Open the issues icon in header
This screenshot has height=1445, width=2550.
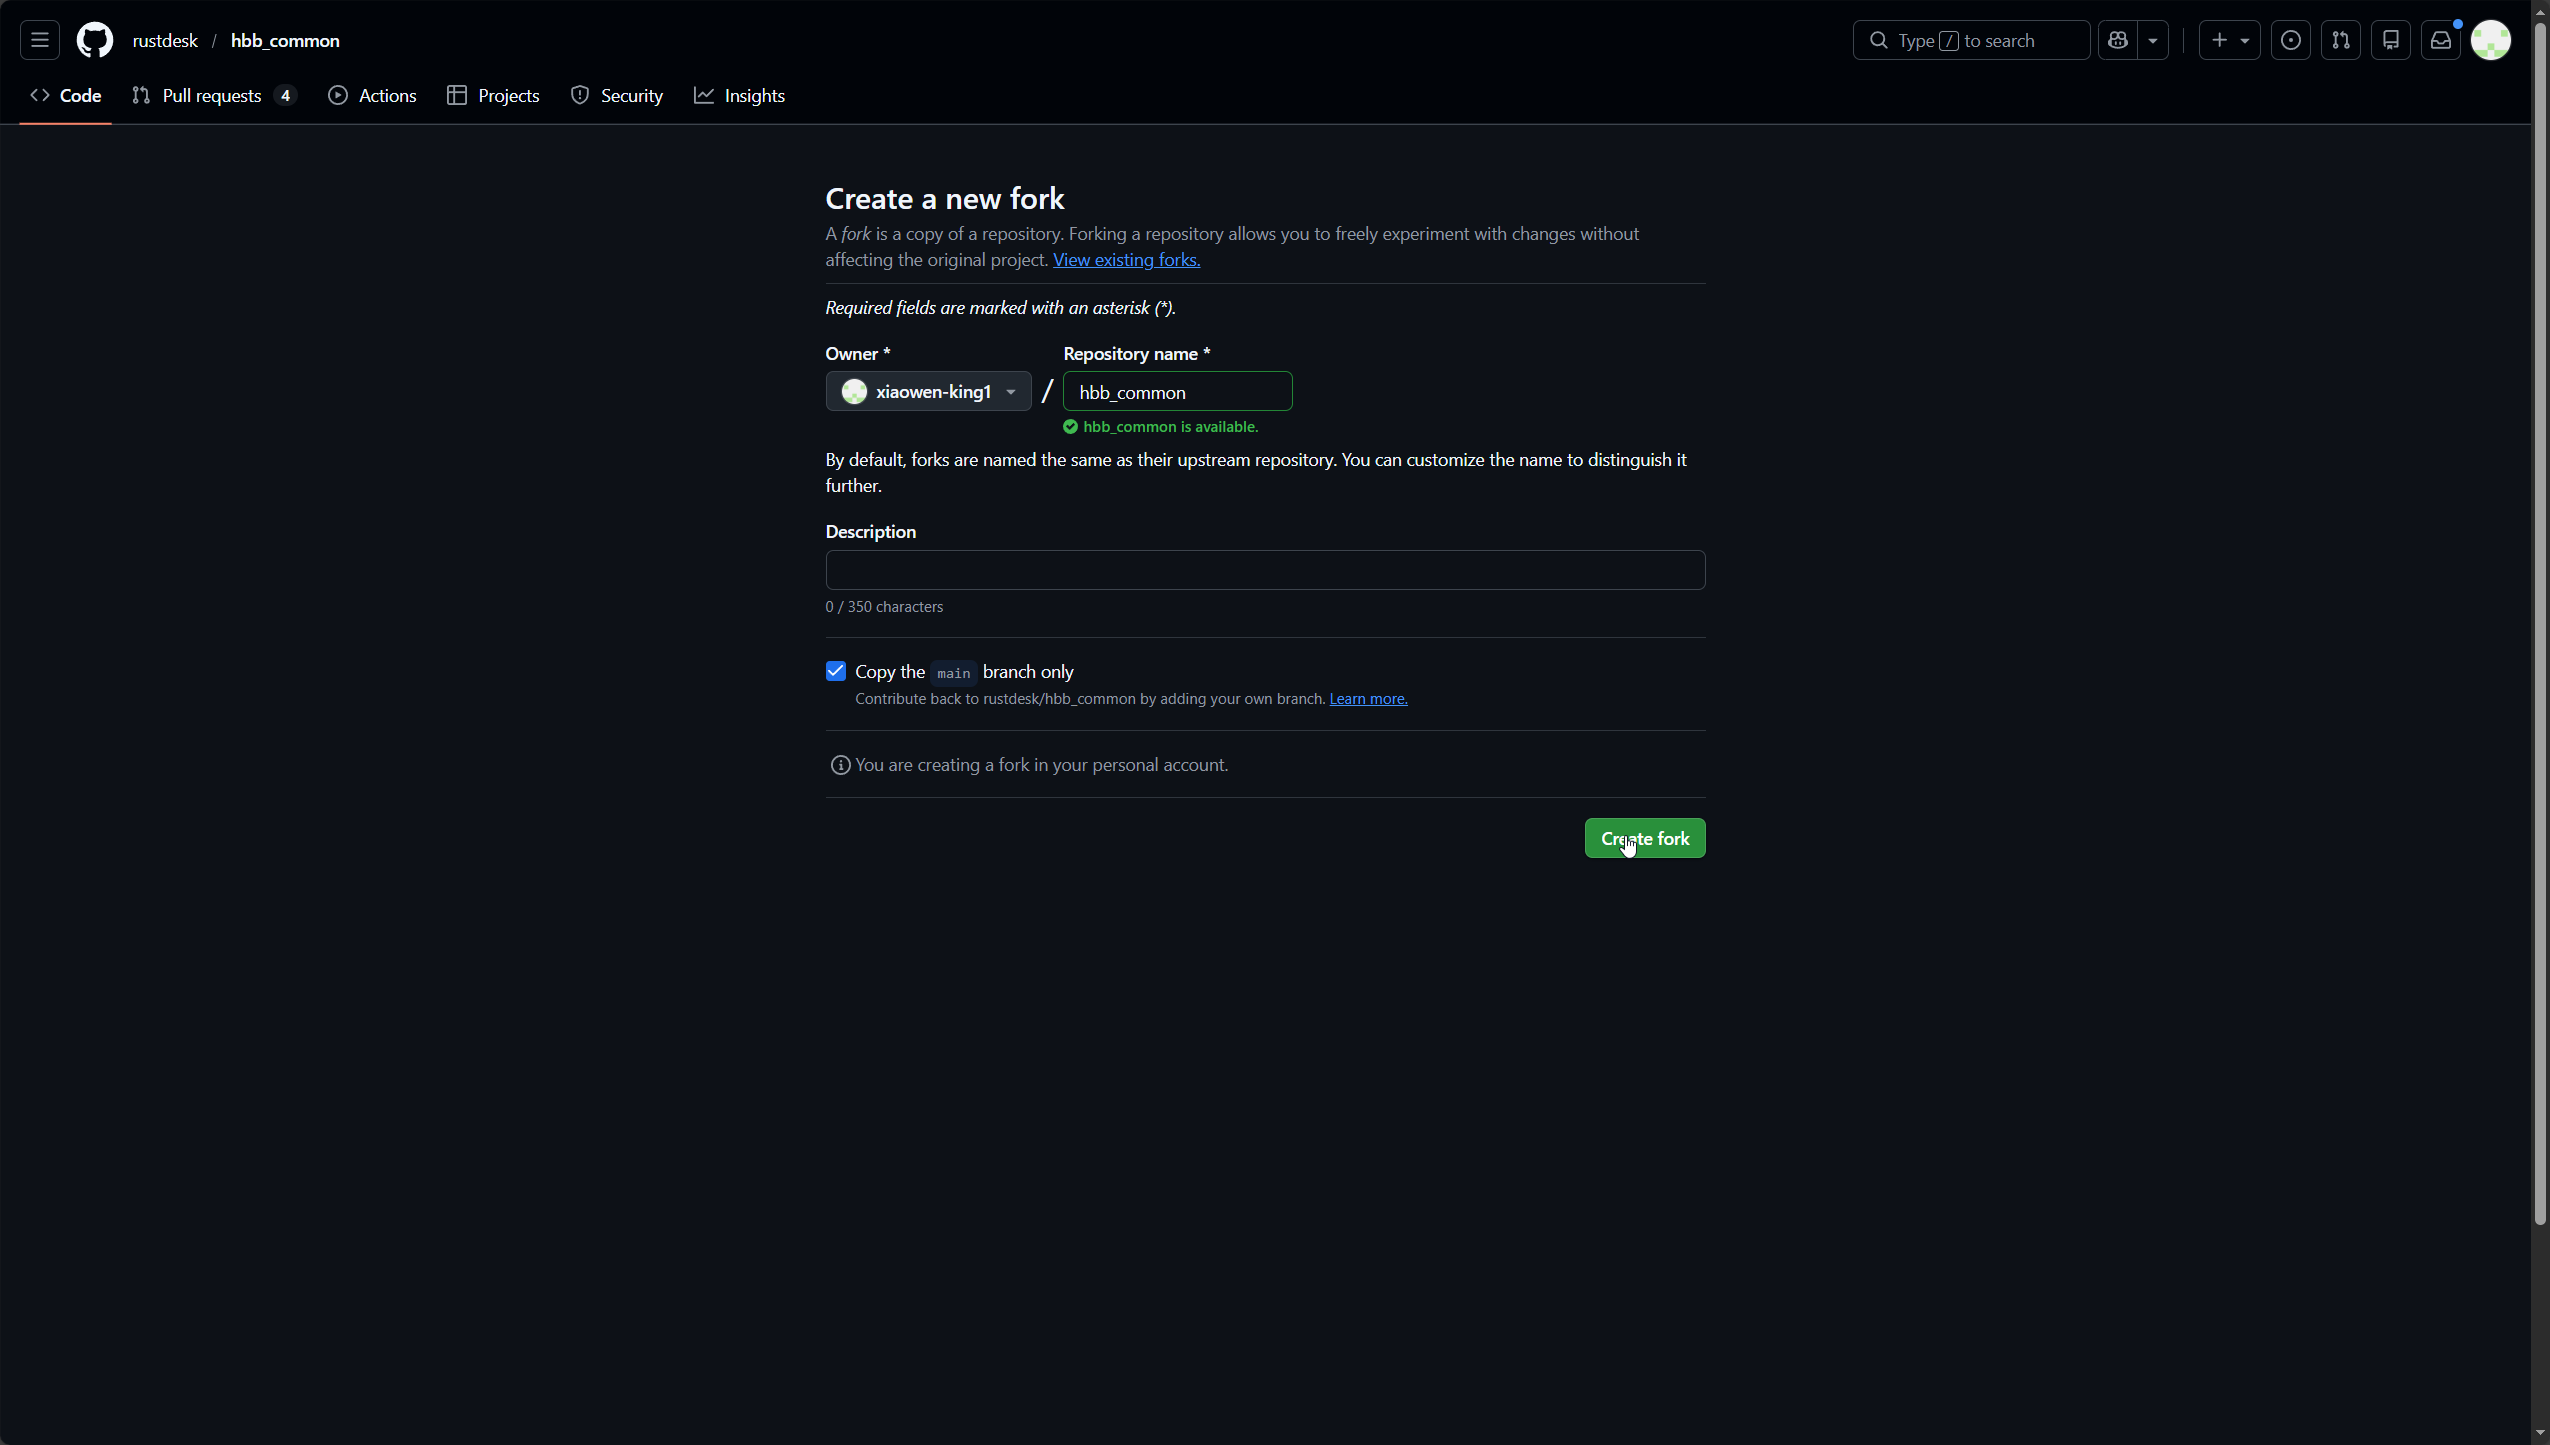tap(2290, 40)
